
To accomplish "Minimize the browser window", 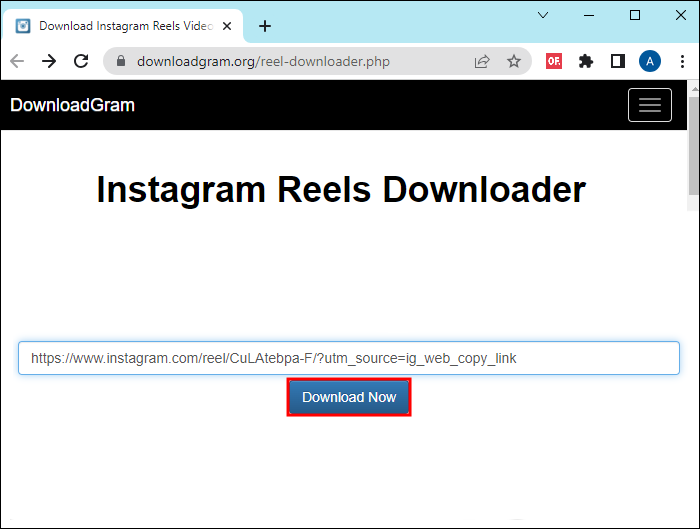I will coord(589,15).
